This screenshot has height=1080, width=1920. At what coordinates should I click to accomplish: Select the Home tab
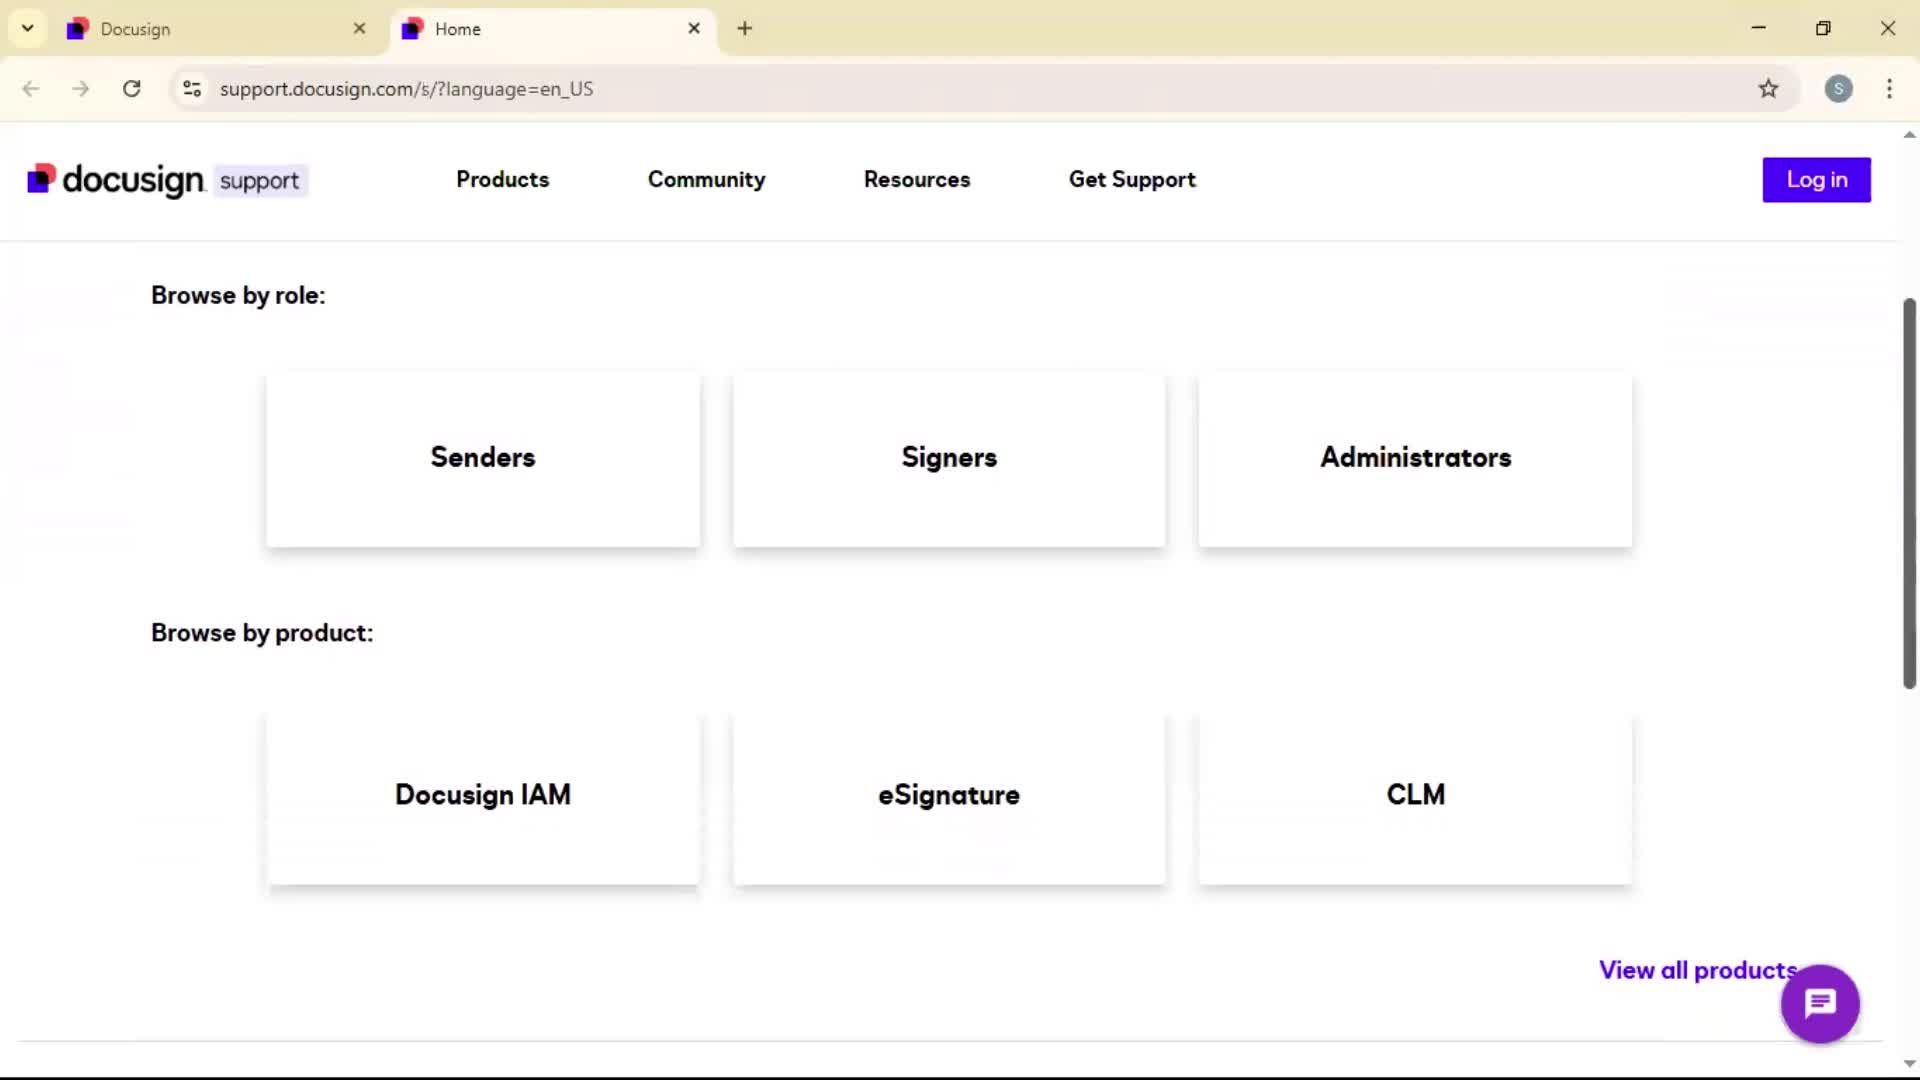[552, 29]
